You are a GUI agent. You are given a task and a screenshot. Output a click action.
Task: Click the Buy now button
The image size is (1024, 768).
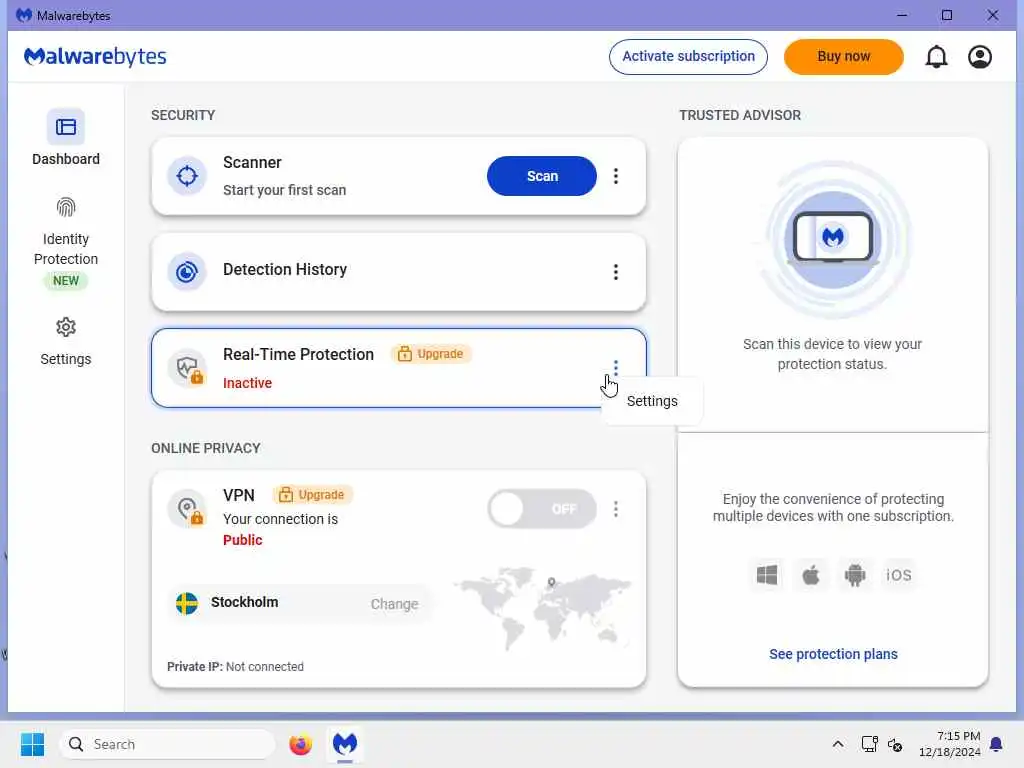click(x=843, y=57)
